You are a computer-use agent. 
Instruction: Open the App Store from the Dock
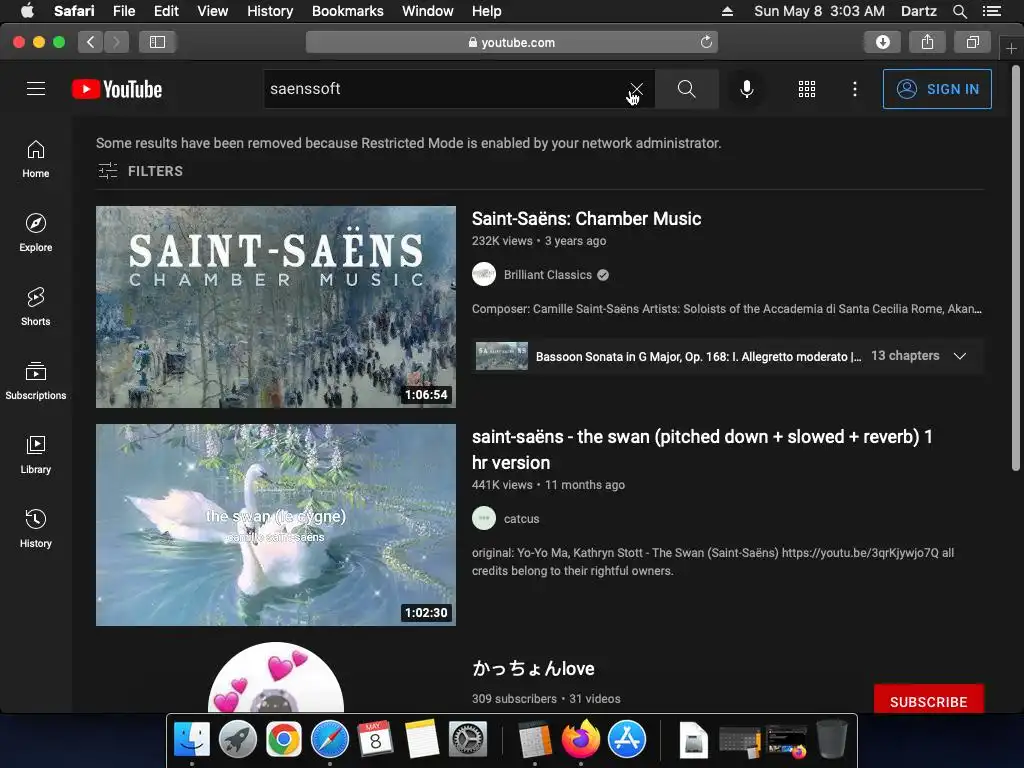(x=627, y=739)
